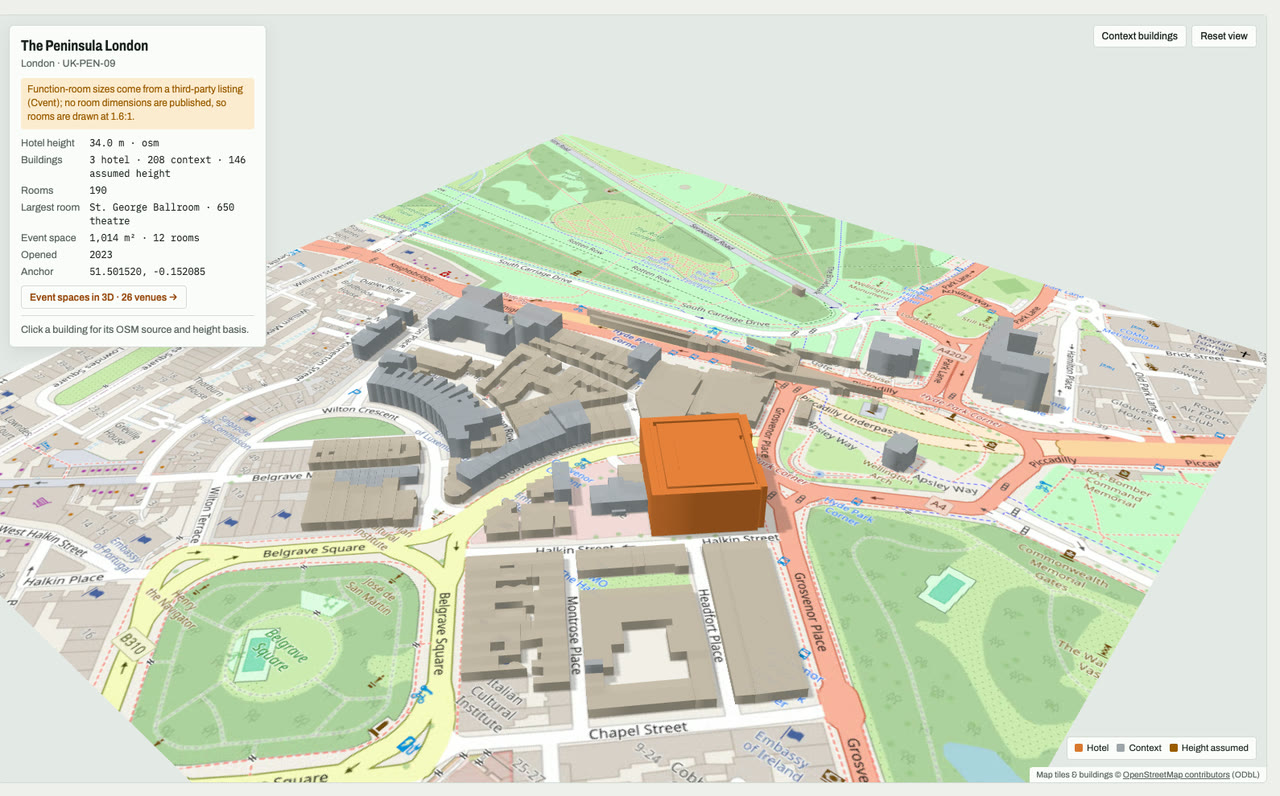
Task: Click the hotel height value 34.0 m · osm
Action: (124, 143)
